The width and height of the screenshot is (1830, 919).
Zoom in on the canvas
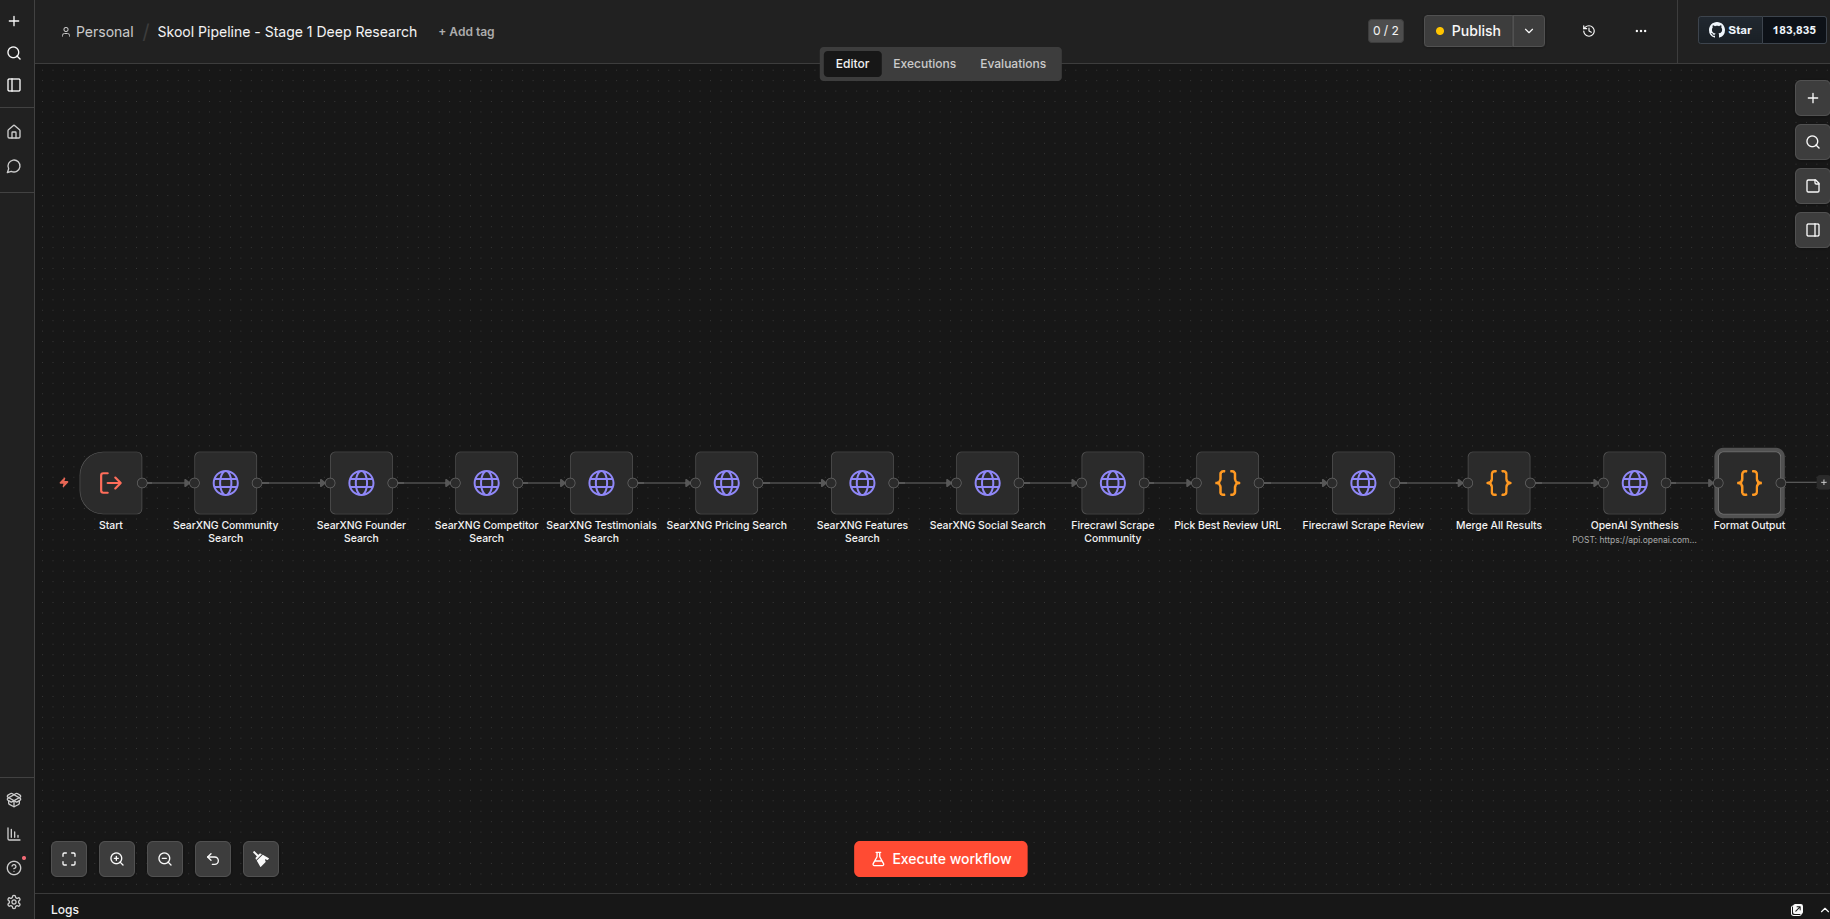[x=116, y=858]
